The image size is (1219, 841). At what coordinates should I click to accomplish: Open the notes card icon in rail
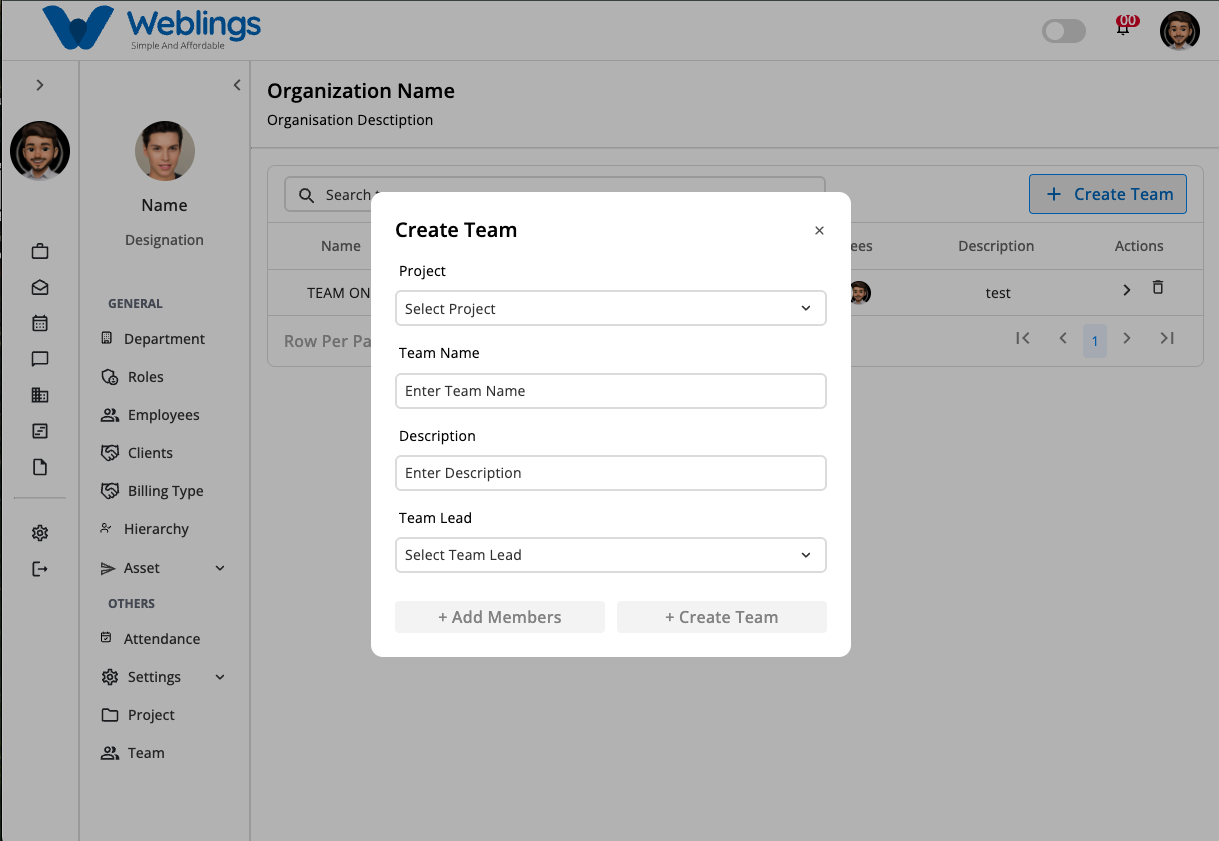[x=40, y=431]
